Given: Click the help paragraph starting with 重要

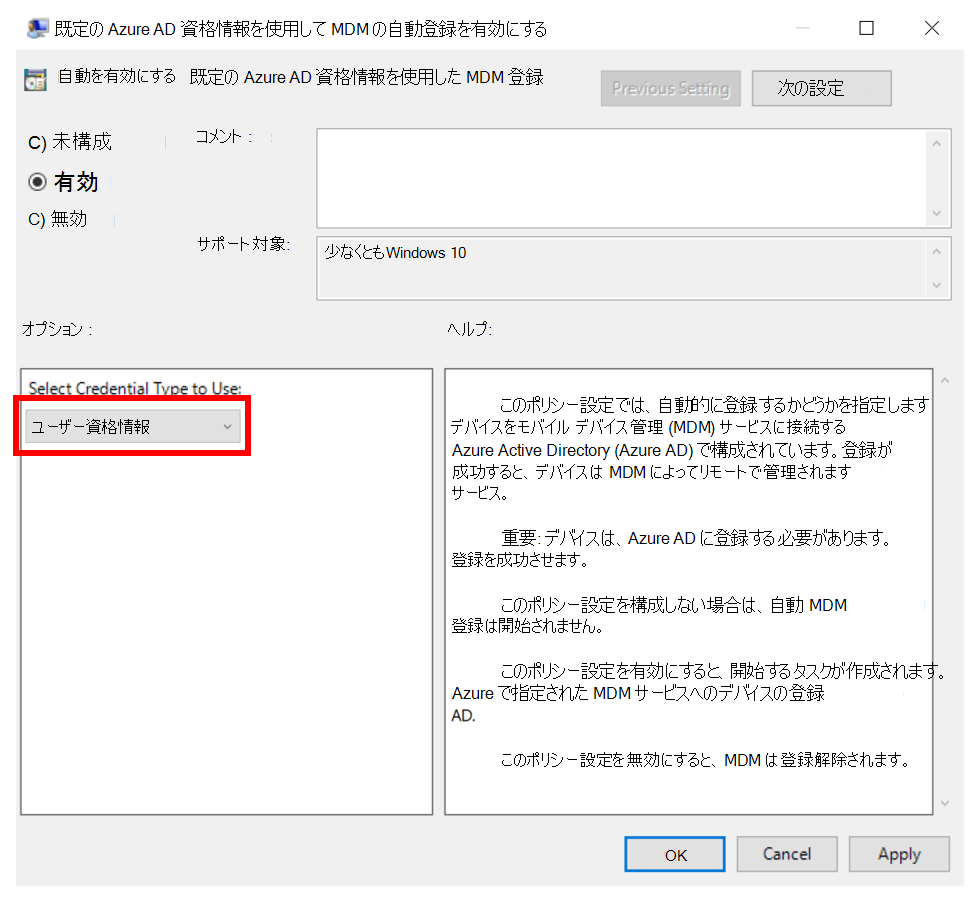Looking at the screenshot, I should pyautogui.click(x=671, y=549).
